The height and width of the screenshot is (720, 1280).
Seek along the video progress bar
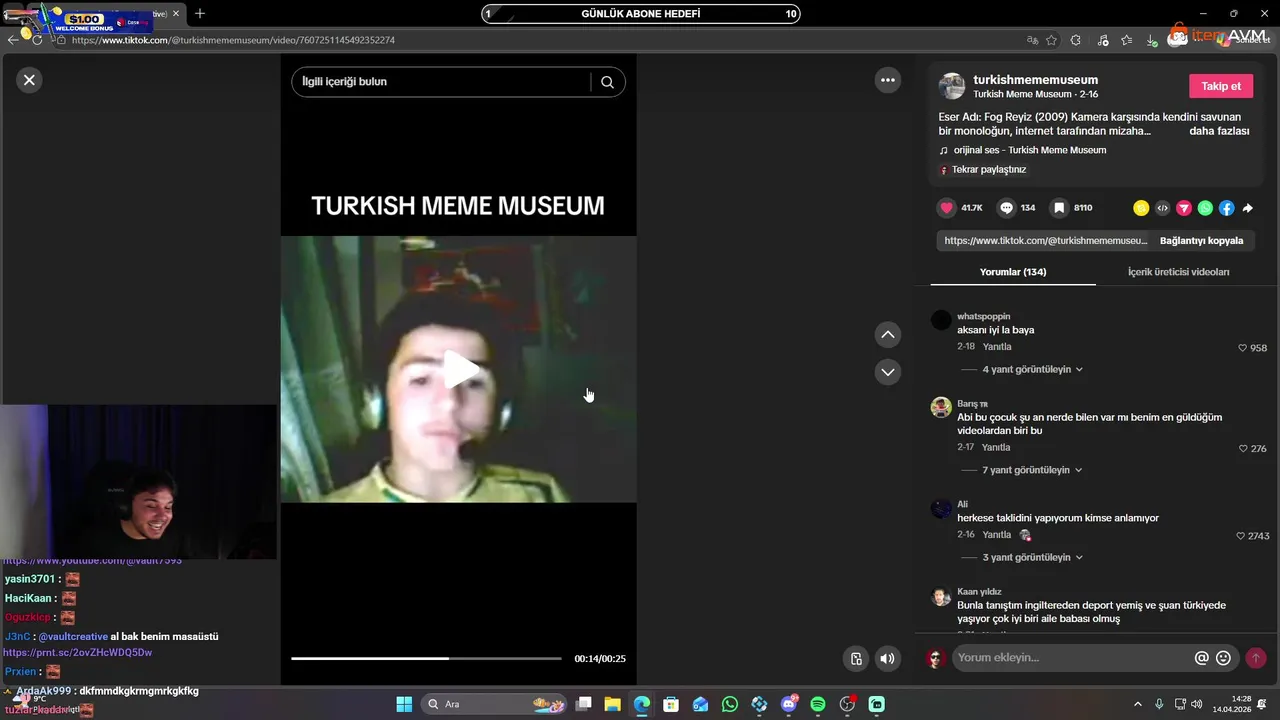coord(426,658)
